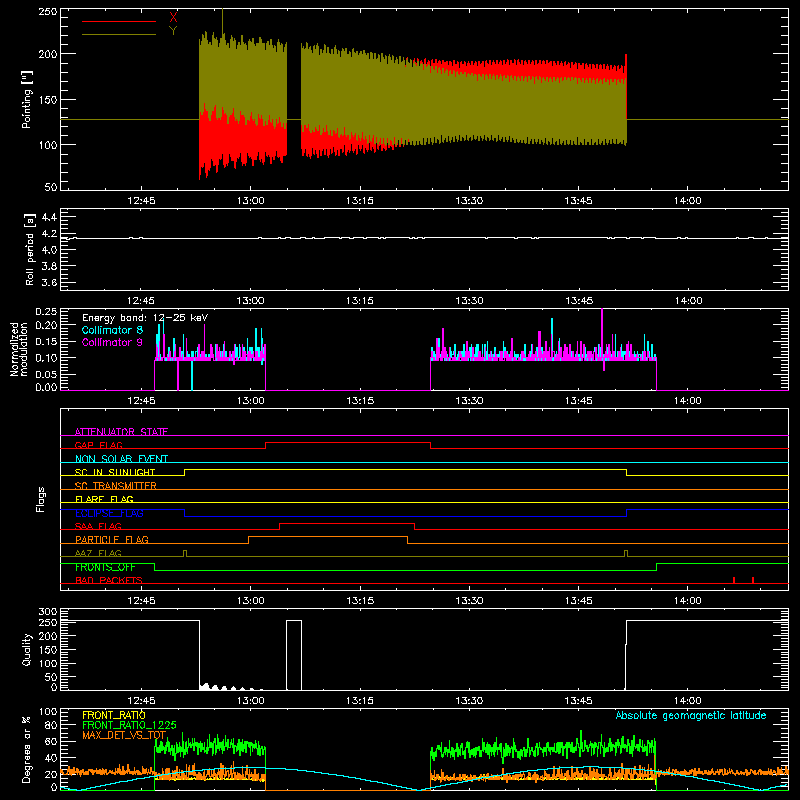Click the 80 value on Degrees axis
Screen dimensions: 800x800
tap(51, 725)
